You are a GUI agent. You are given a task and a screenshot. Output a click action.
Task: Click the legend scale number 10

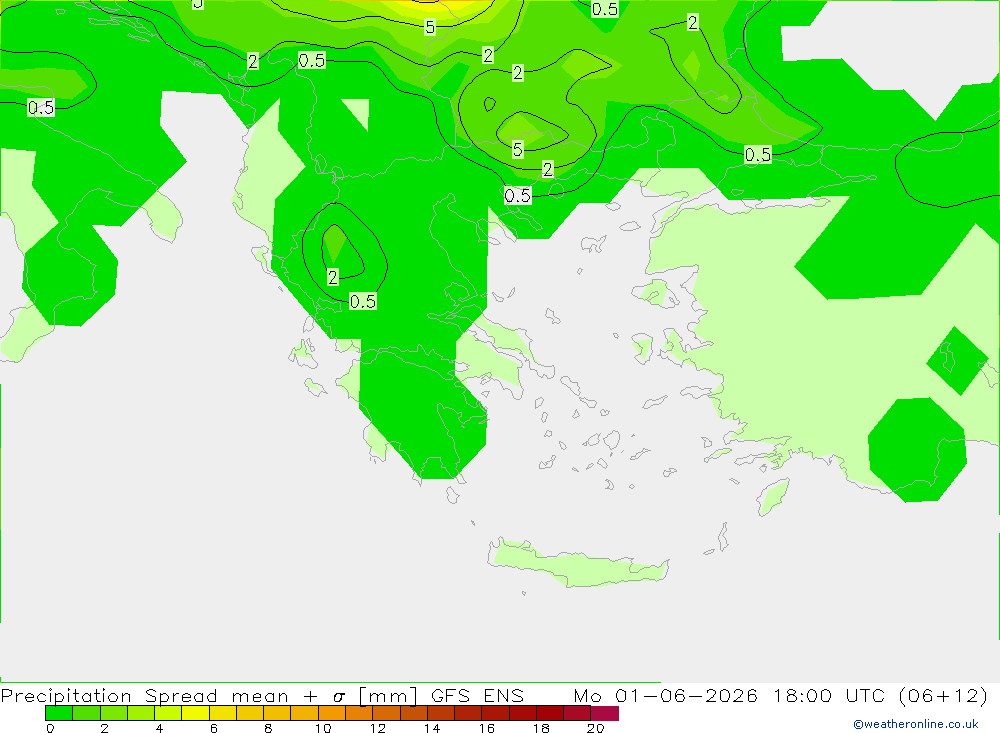tap(323, 728)
